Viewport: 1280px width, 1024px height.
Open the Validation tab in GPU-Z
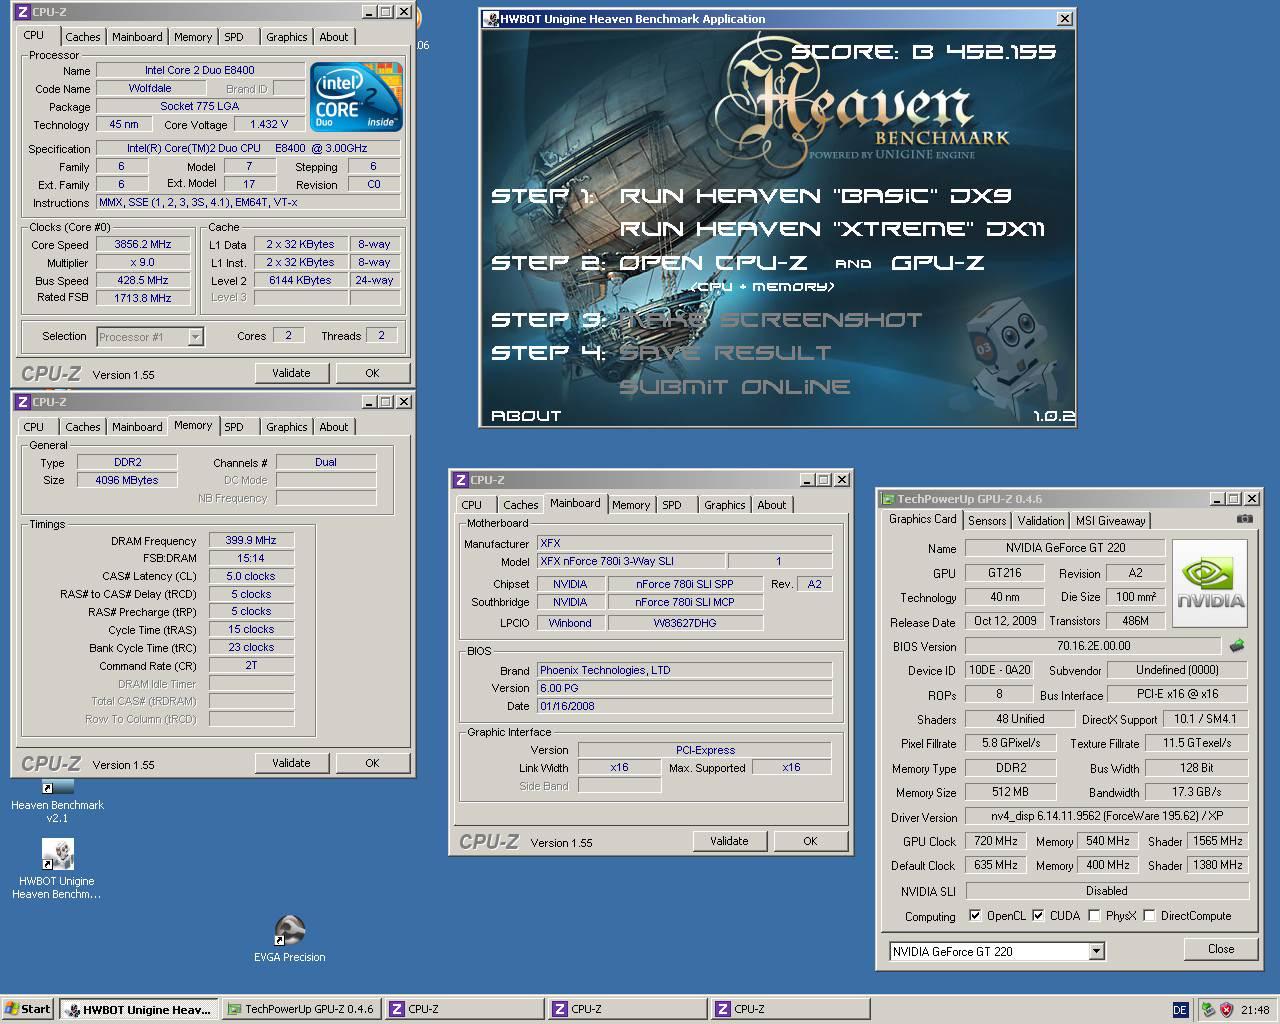(1041, 521)
